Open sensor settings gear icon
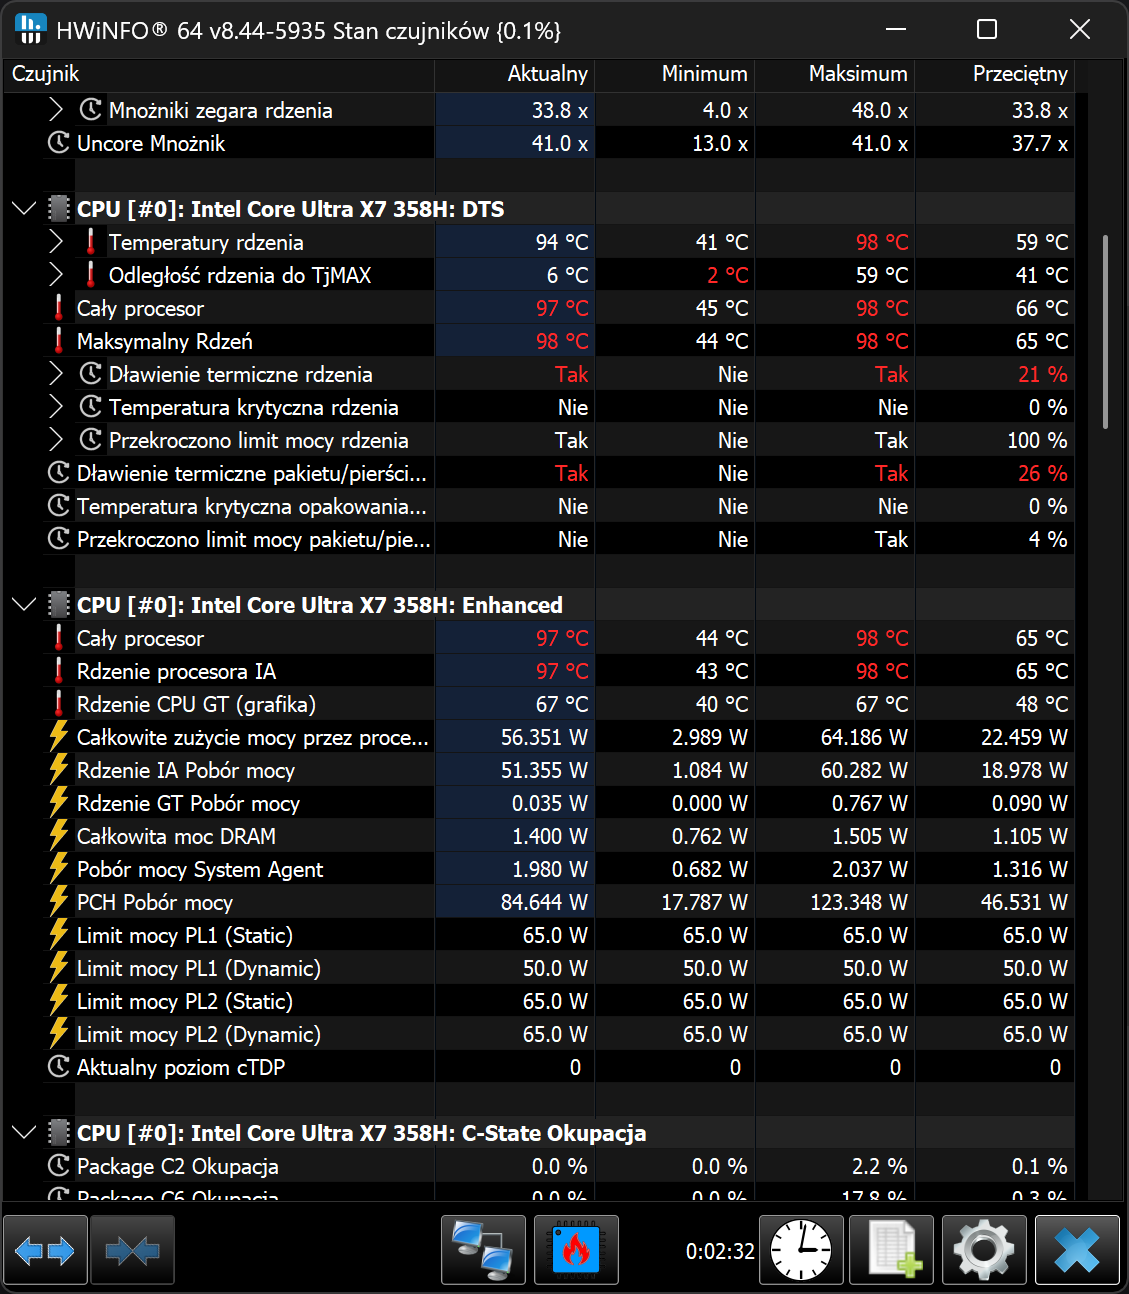 (984, 1250)
